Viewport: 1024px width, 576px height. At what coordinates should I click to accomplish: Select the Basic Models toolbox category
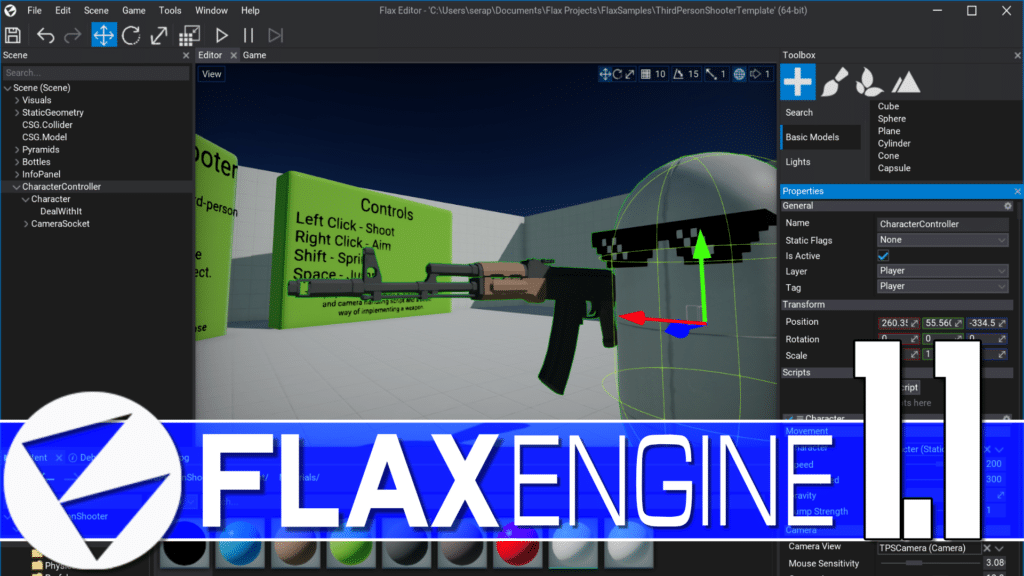click(821, 137)
